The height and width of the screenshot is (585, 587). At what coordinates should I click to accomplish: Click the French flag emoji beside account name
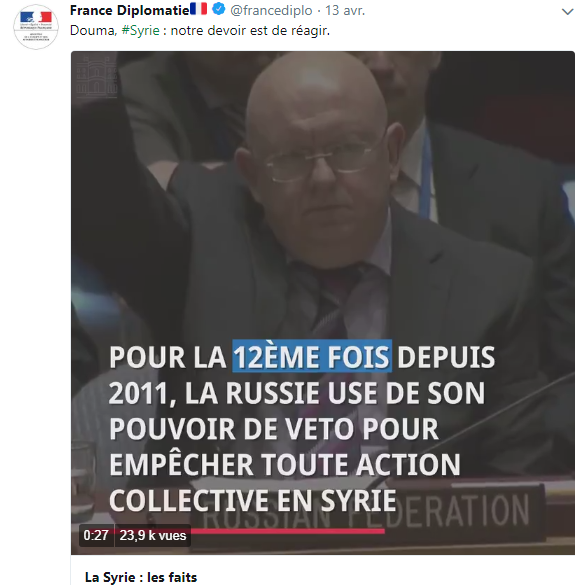pos(198,9)
